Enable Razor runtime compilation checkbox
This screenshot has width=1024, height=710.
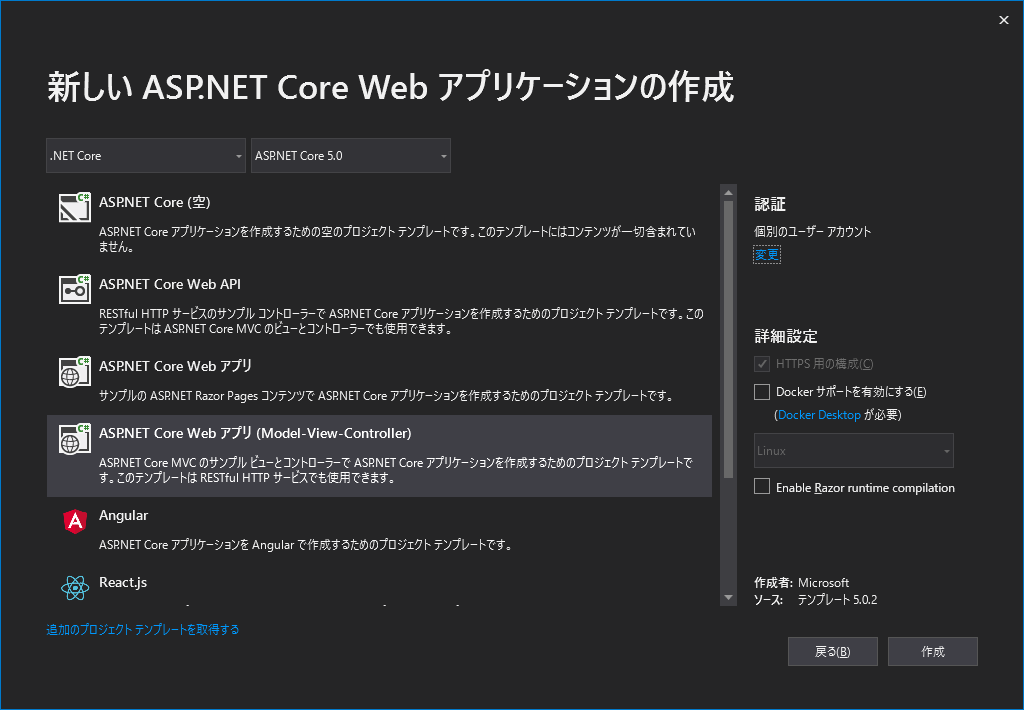click(x=761, y=487)
